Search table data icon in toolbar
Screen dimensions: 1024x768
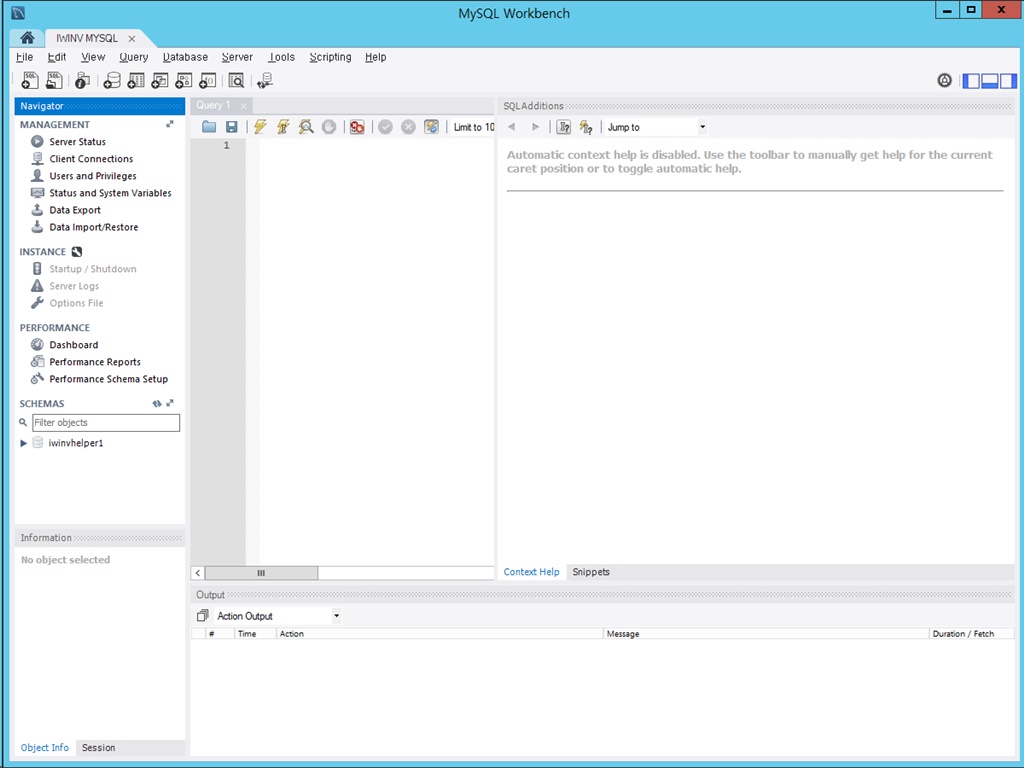tap(236, 80)
